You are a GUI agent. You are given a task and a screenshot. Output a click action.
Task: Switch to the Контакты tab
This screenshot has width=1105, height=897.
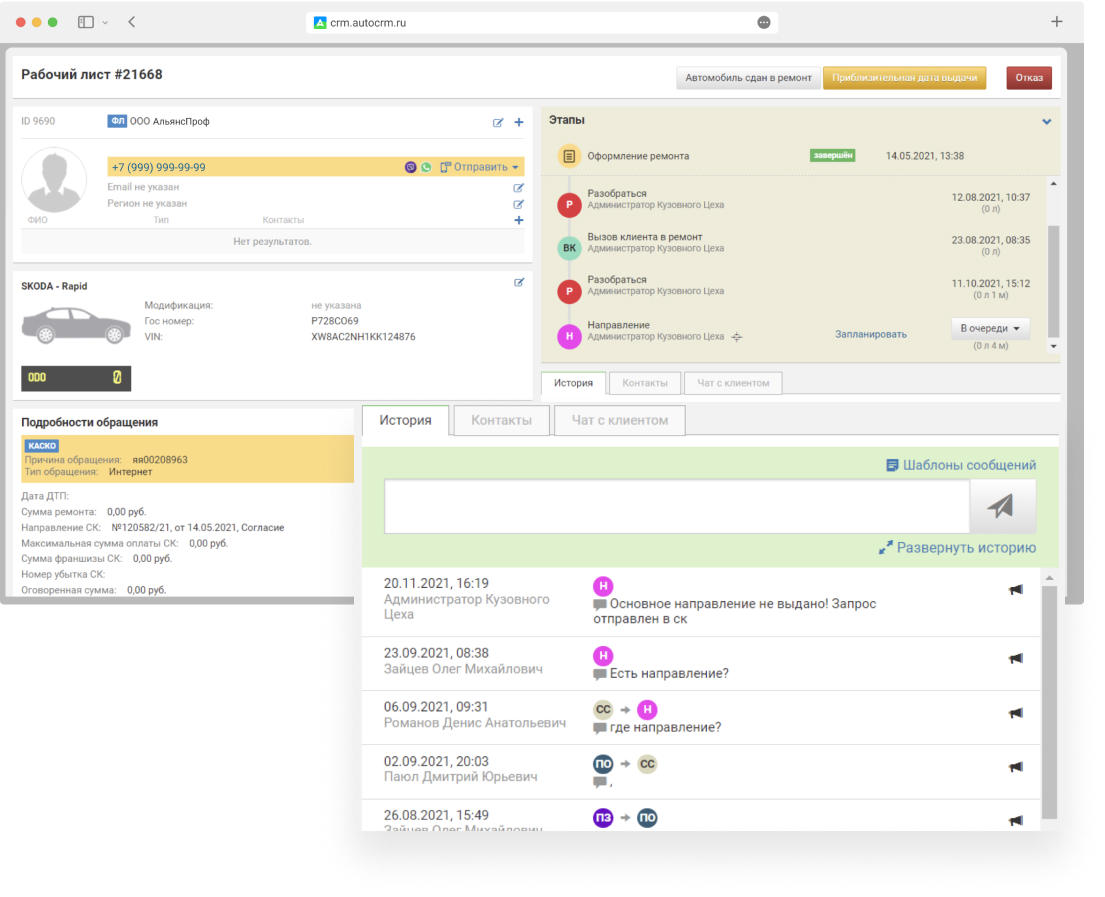click(x=501, y=420)
